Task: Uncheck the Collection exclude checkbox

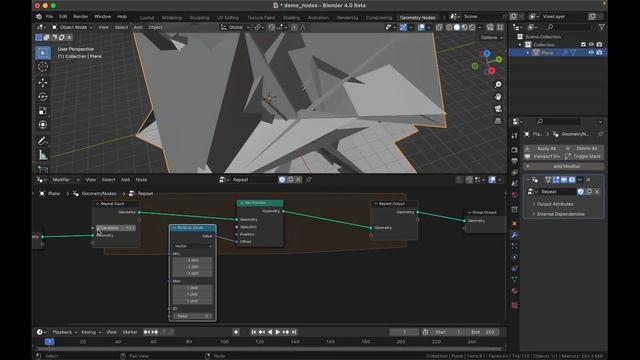Action: [583, 44]
